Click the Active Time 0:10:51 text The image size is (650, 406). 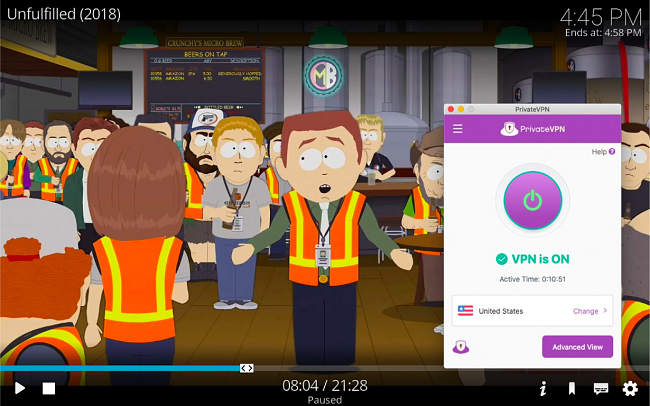(x=533, y=279)
